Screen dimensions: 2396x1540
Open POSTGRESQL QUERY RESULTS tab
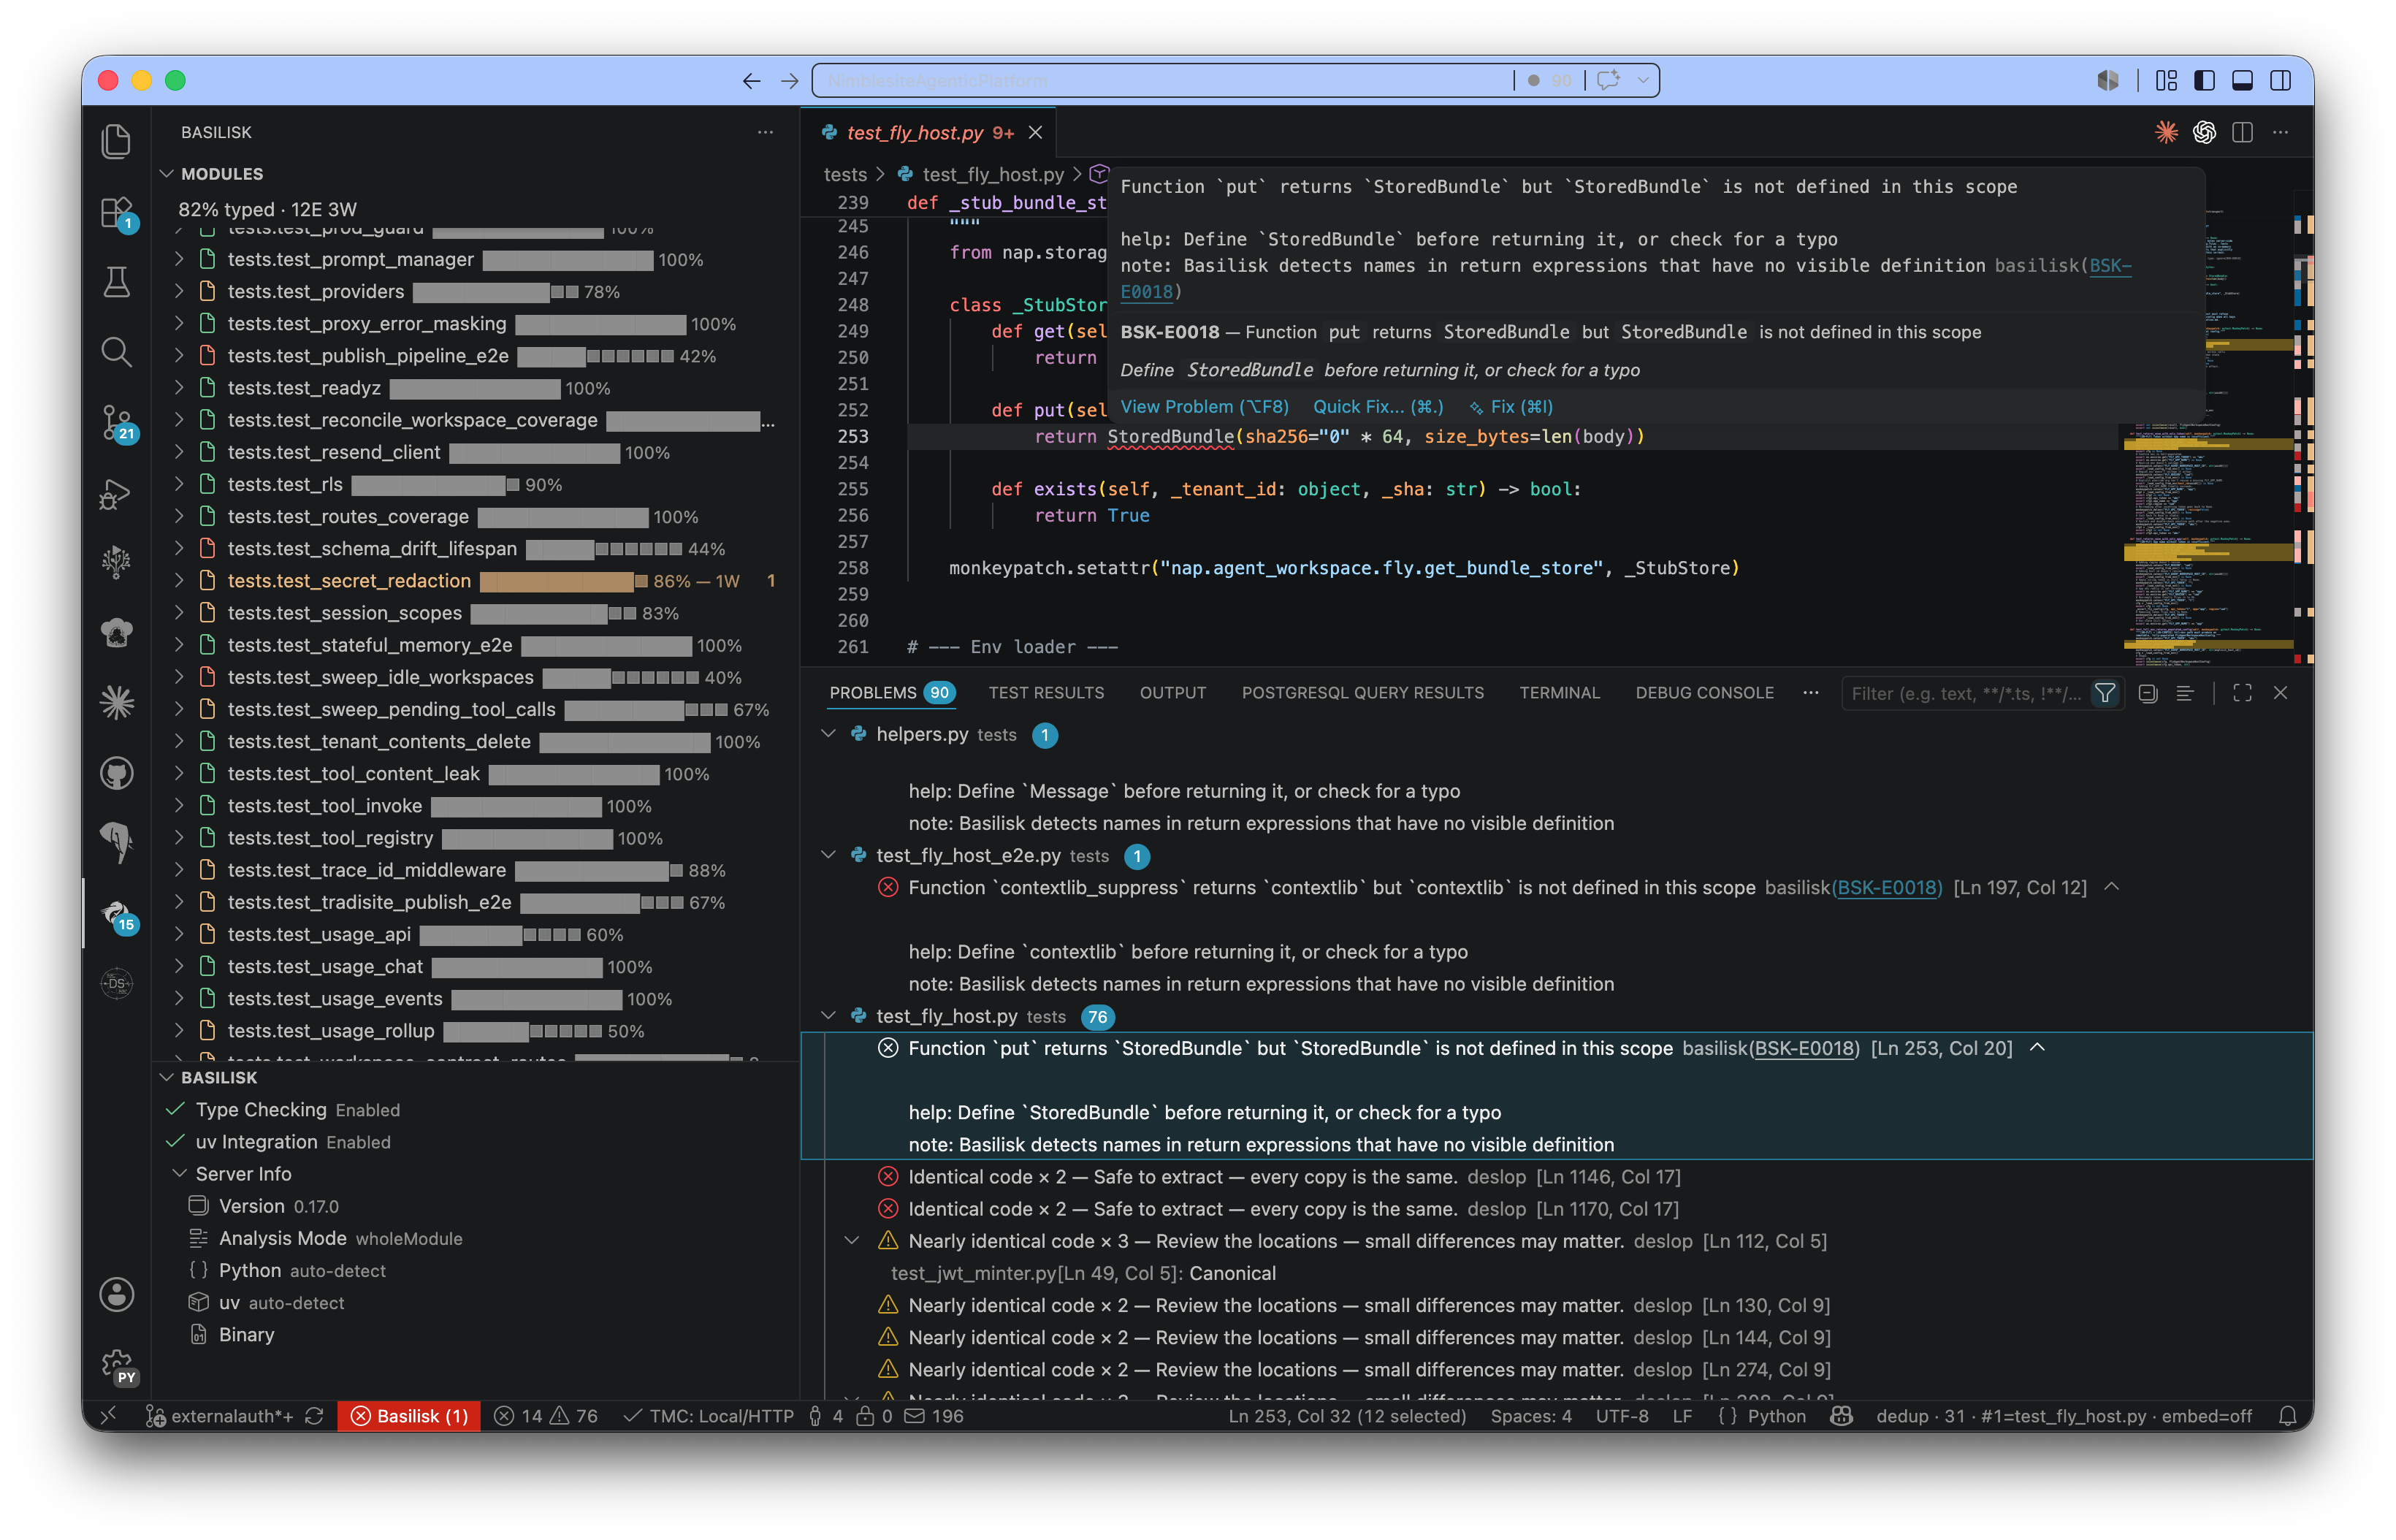click(1362, 693)
